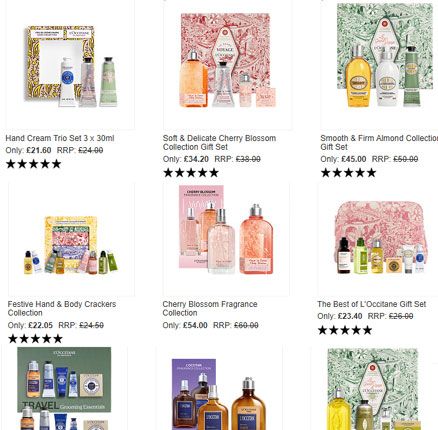
Task: Click The Best of L'Occitane Gift Set title
Action: point(372,304)
